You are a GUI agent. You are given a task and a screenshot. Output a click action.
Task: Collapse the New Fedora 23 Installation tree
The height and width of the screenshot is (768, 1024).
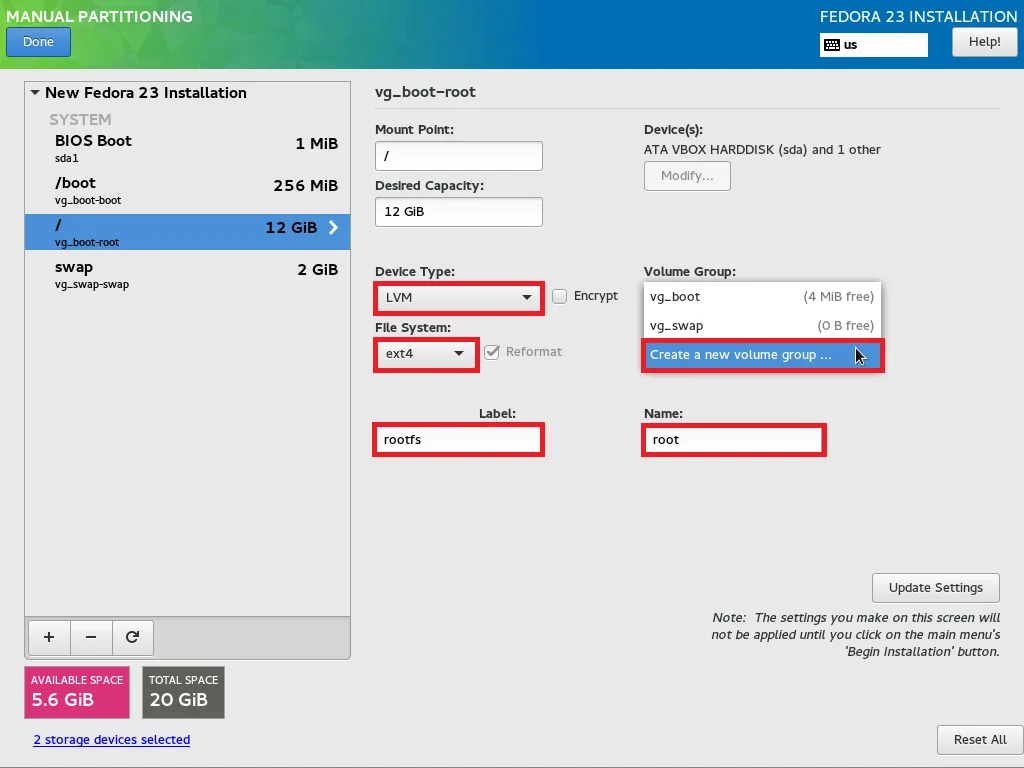35,93
